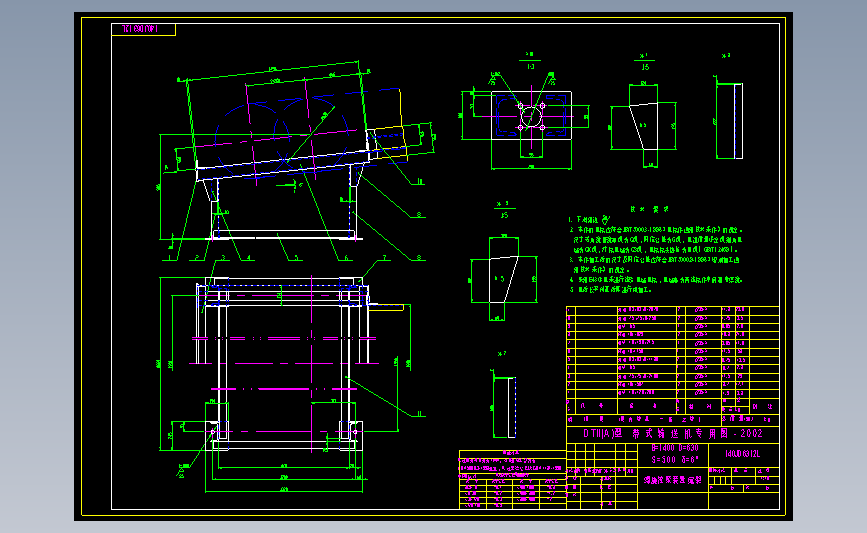Select the title text ending in "2002"

tap(673, 434)
